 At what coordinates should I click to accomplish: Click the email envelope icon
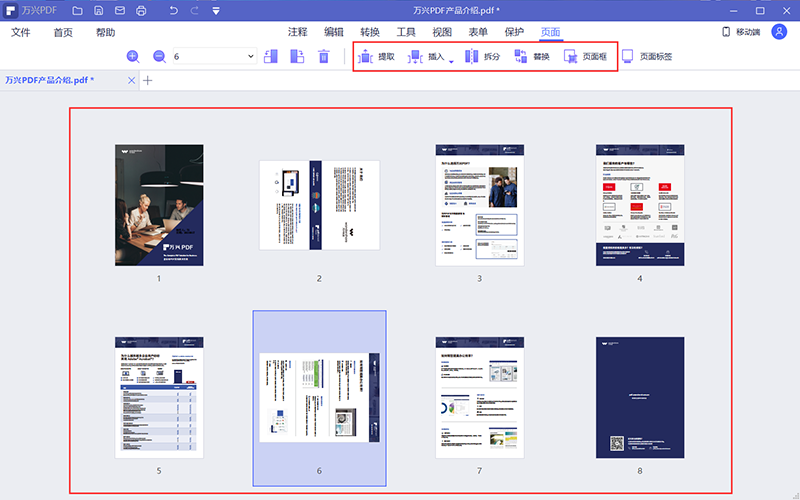coord(120,11)
